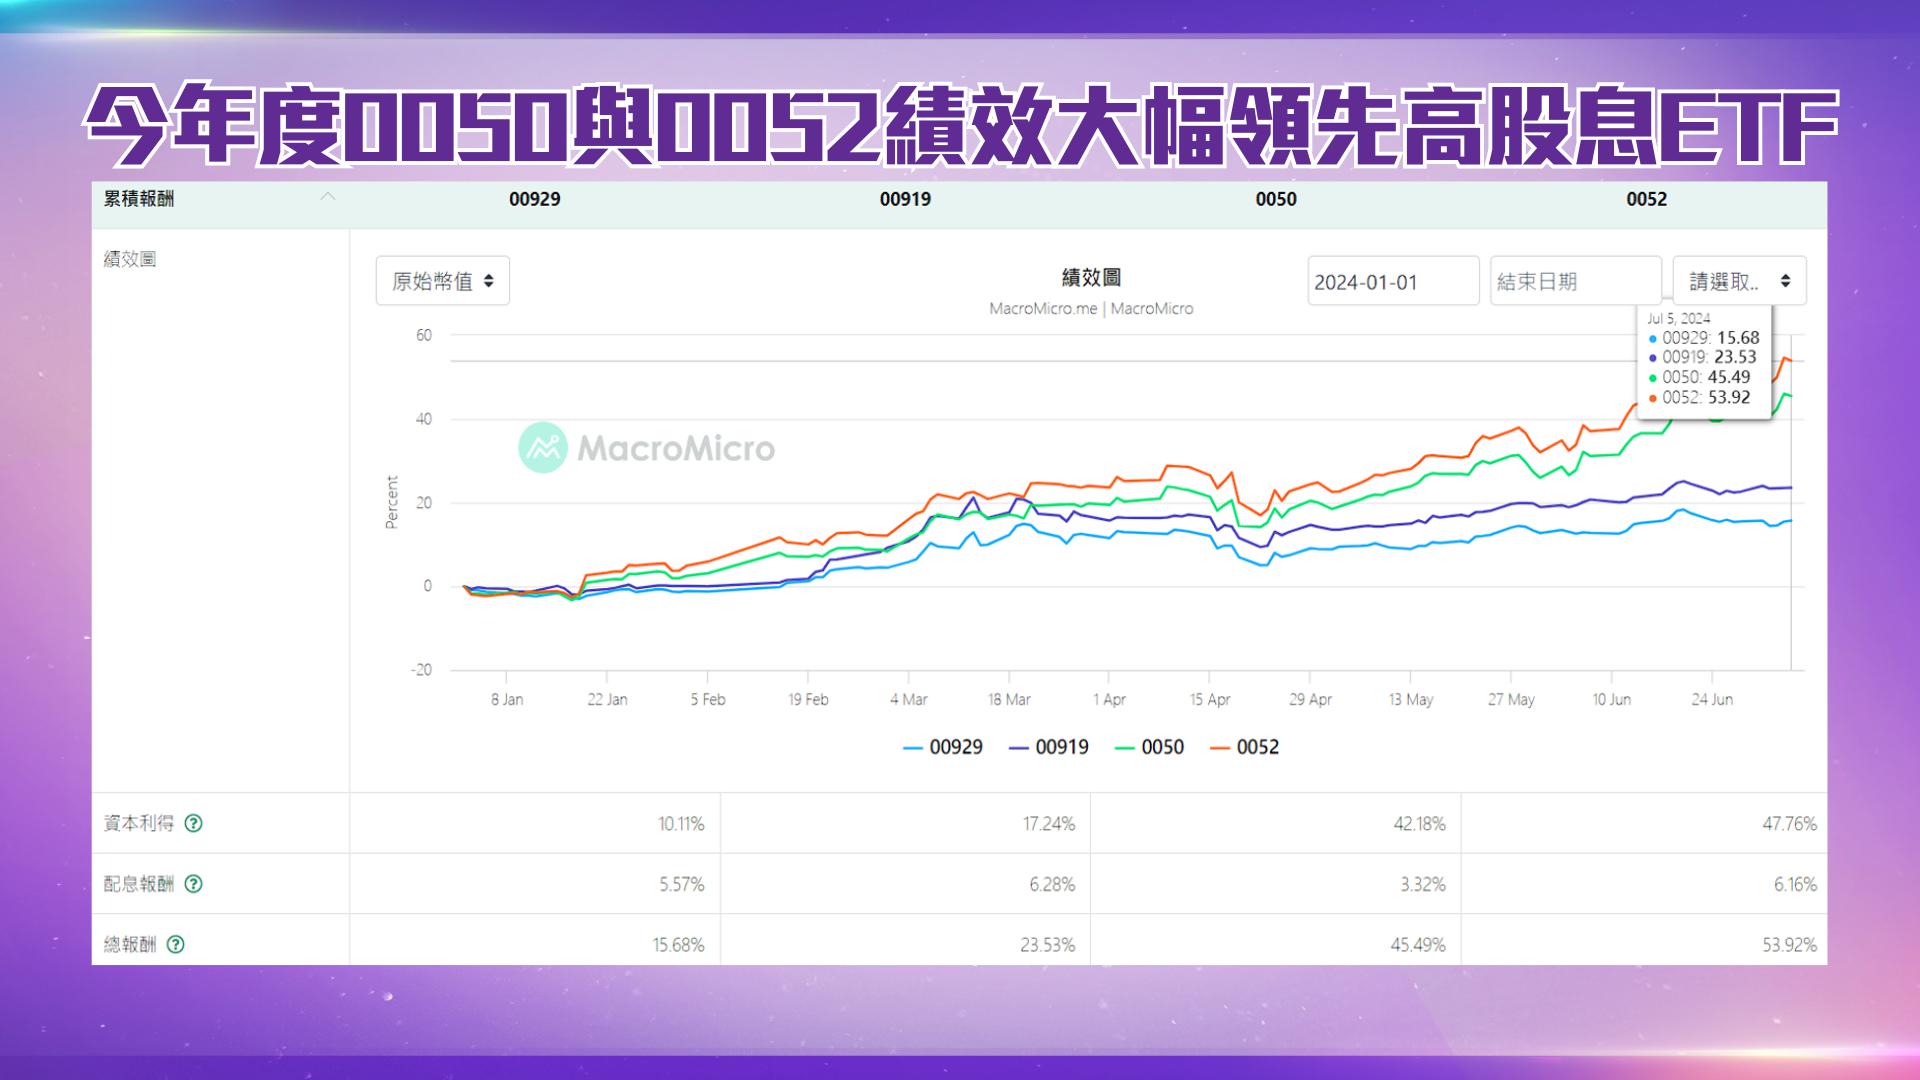Select the 00929 column header
This screenshot has width=1920, height=1080.
tap(534, 199)
